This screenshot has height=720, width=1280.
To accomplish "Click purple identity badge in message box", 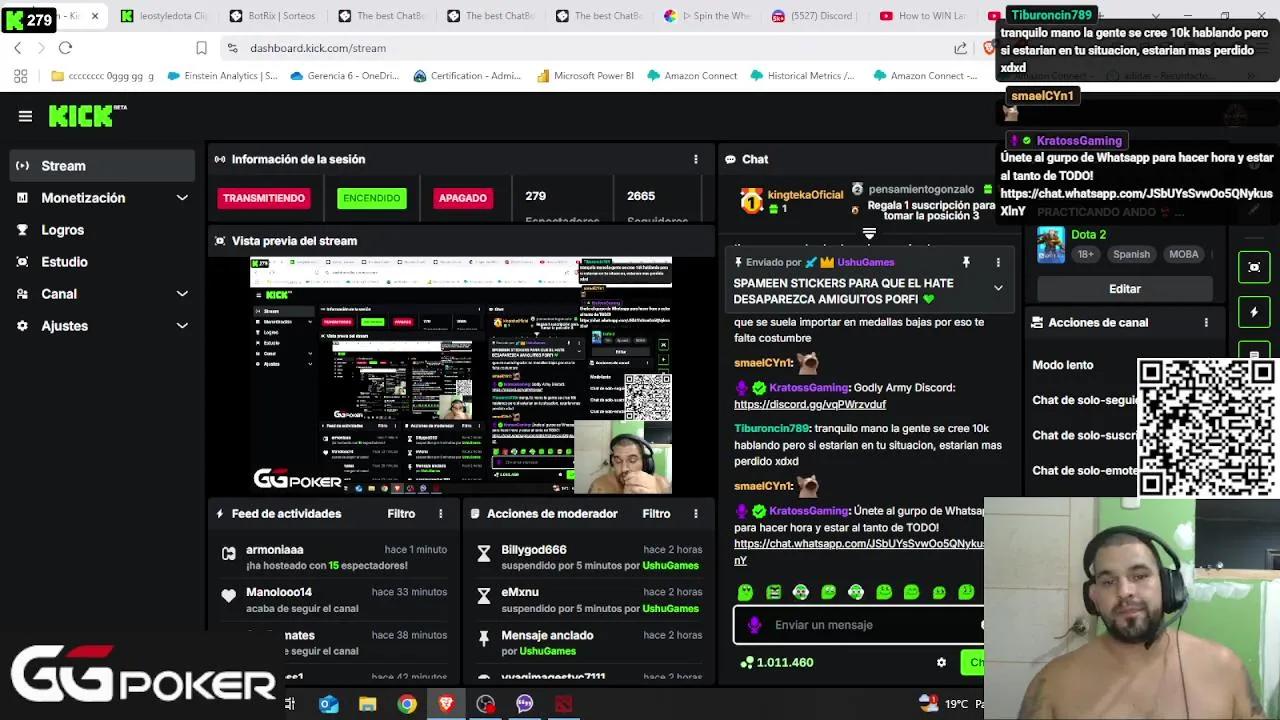I will coord(754,625).
